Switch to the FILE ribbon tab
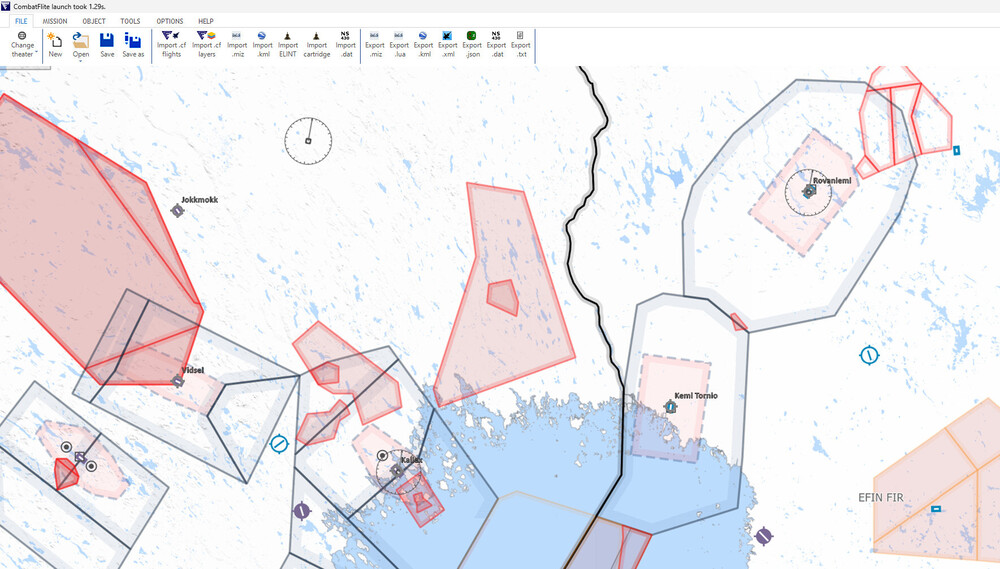Screen dimensions: 1000x569 (21, 21)
